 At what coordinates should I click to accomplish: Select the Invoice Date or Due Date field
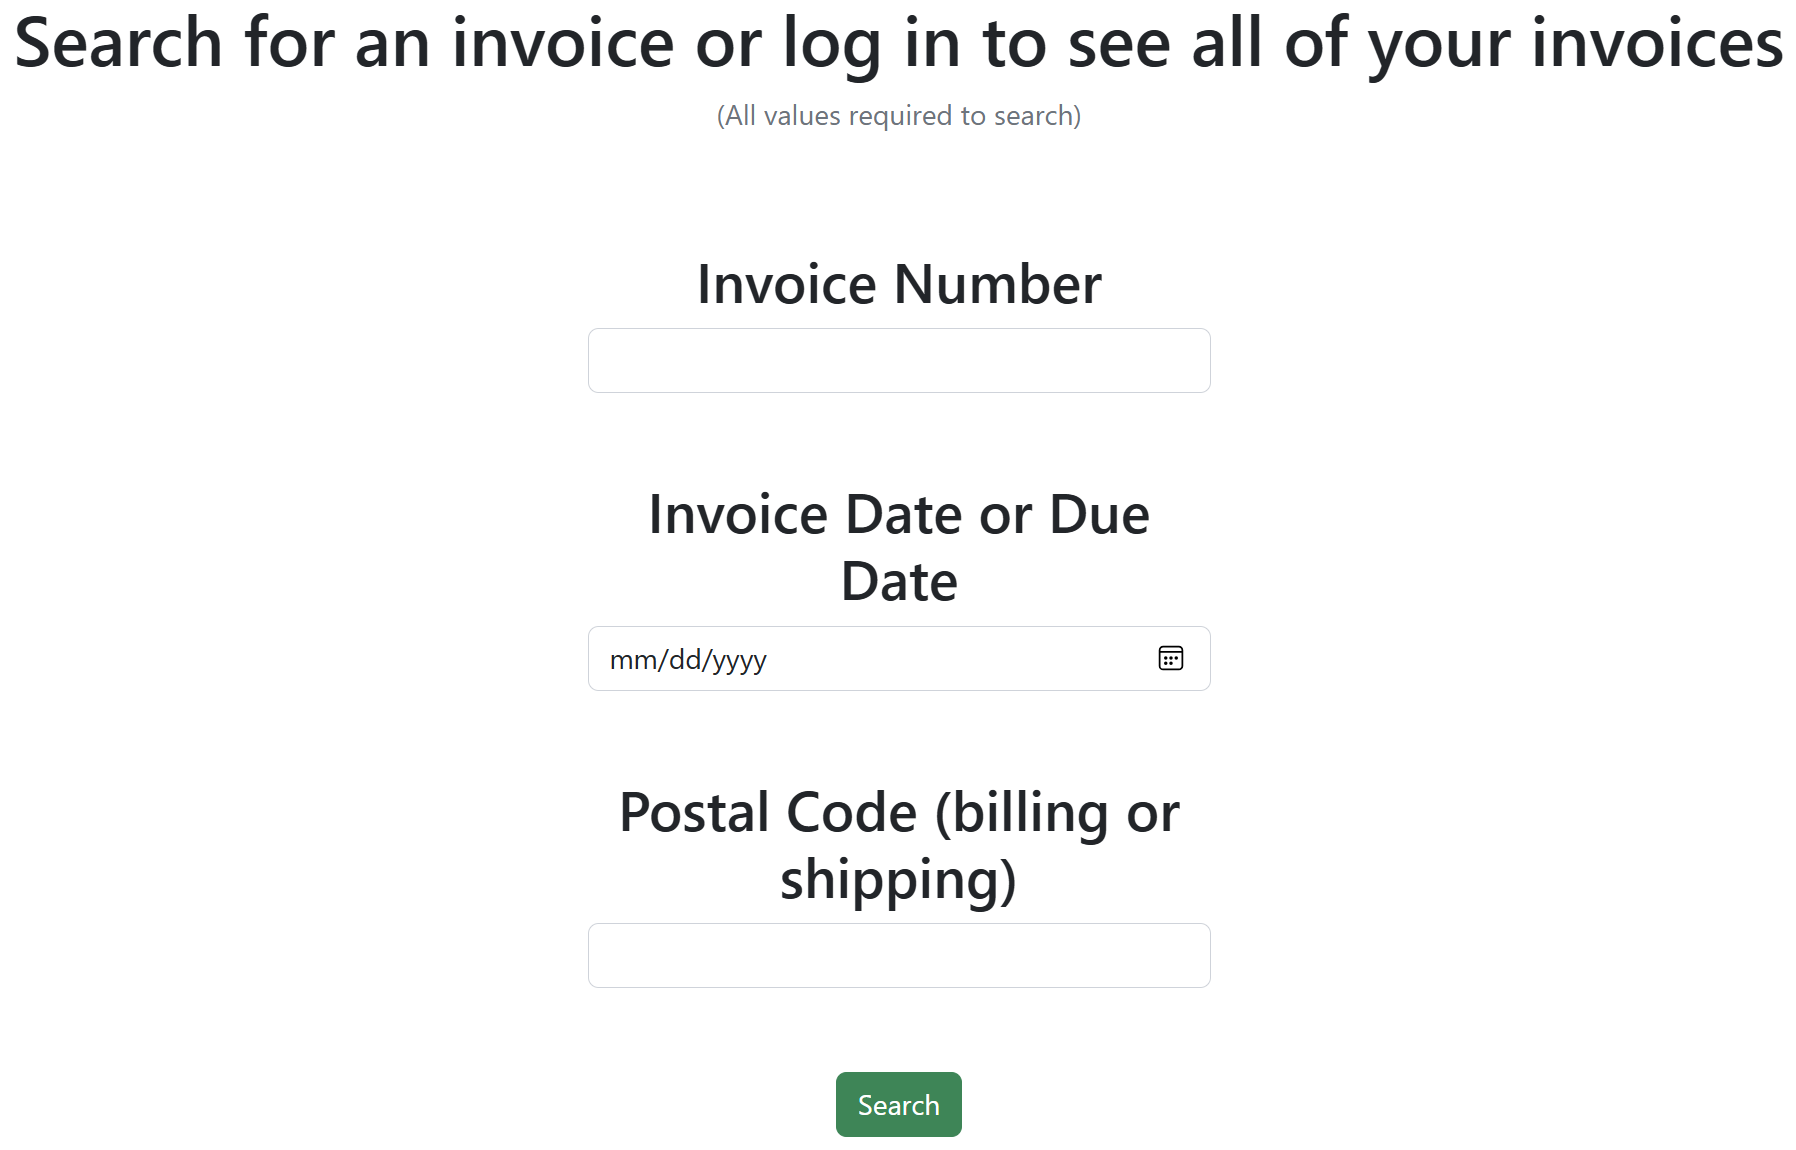tap(850, 658)
